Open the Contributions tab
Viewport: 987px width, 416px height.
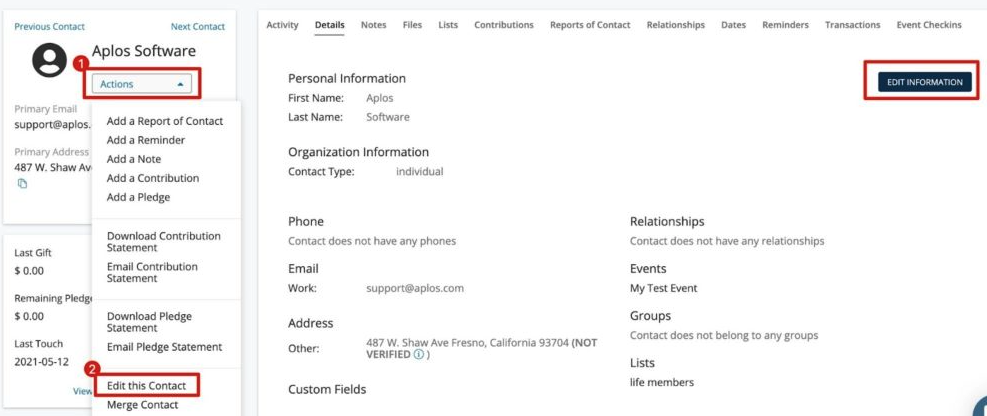click(x=504, y=25)
